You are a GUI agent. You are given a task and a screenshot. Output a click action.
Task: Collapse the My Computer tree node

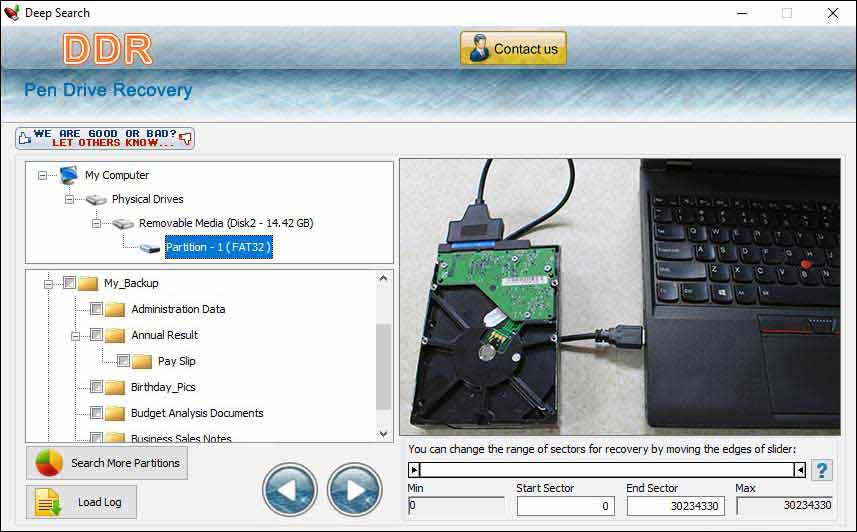[x=42, y=175]
